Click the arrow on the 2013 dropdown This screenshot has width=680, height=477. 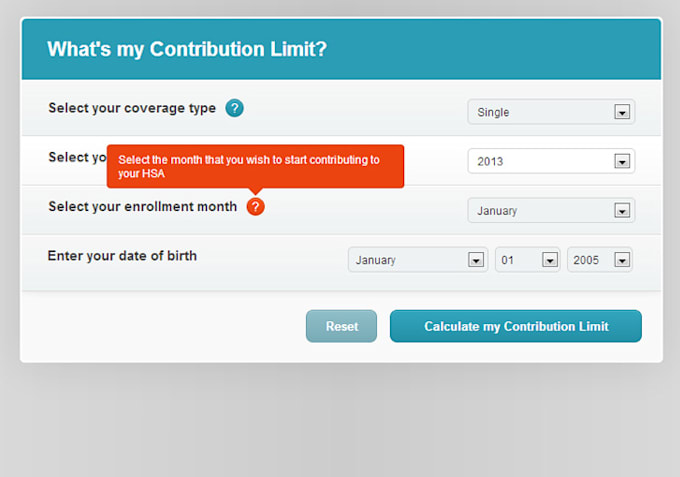point(622,161)
